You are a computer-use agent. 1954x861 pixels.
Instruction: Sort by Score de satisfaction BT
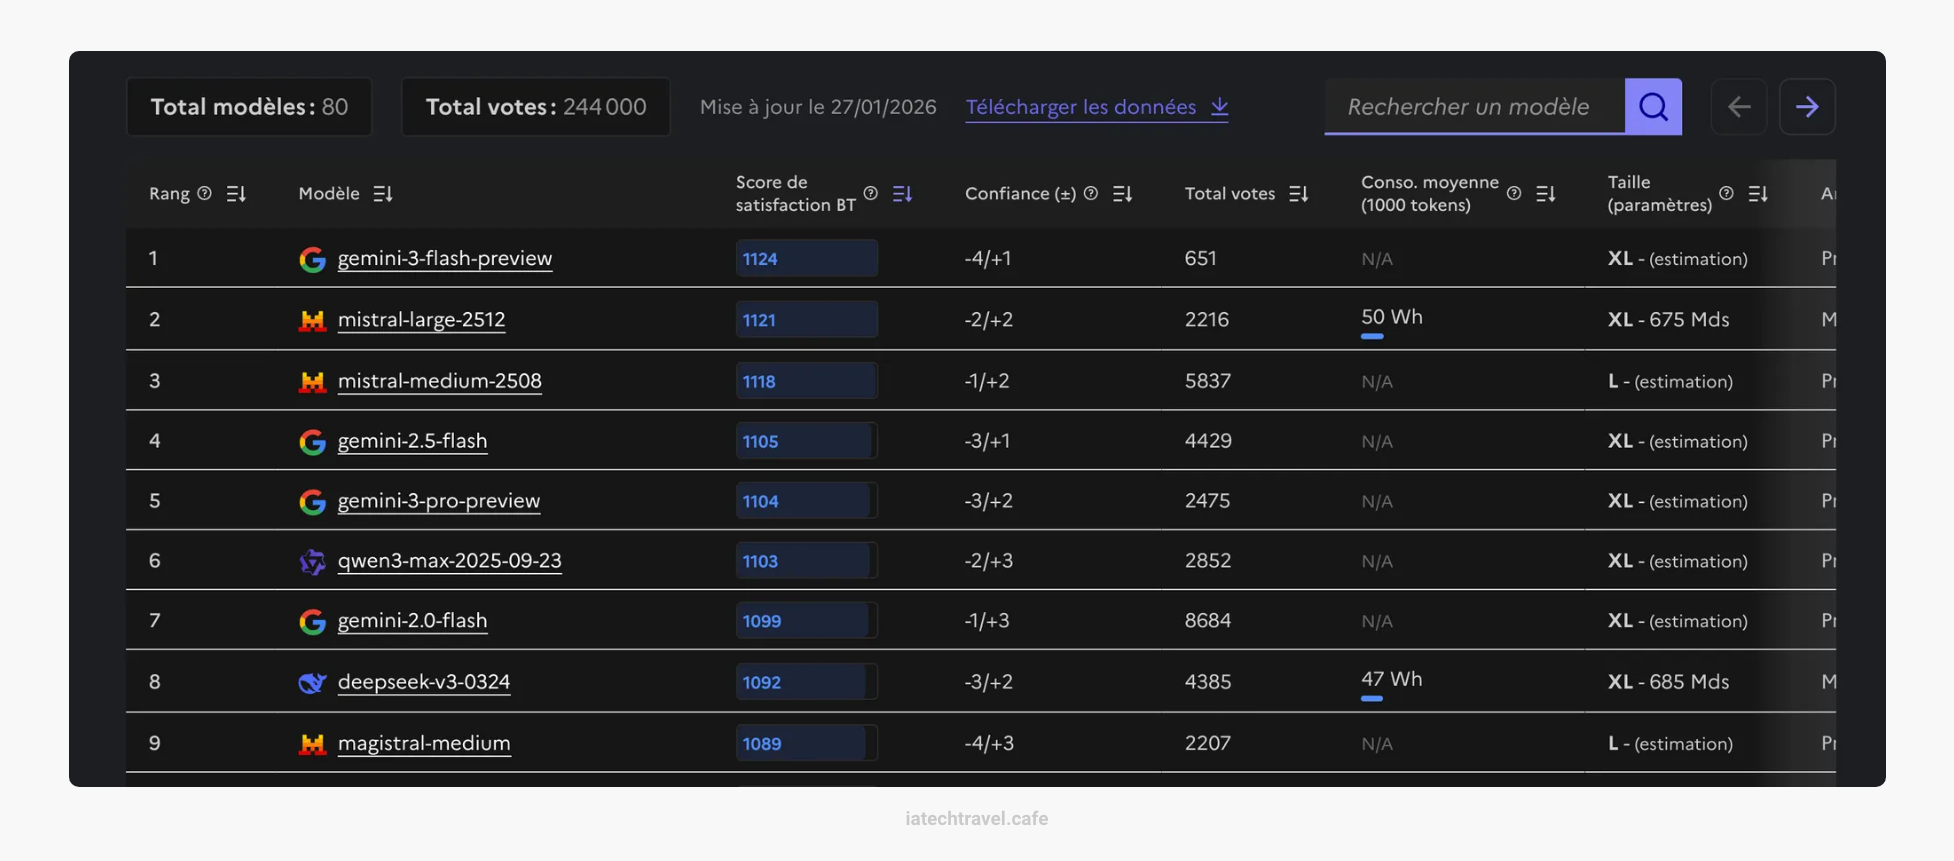(902, 194)
